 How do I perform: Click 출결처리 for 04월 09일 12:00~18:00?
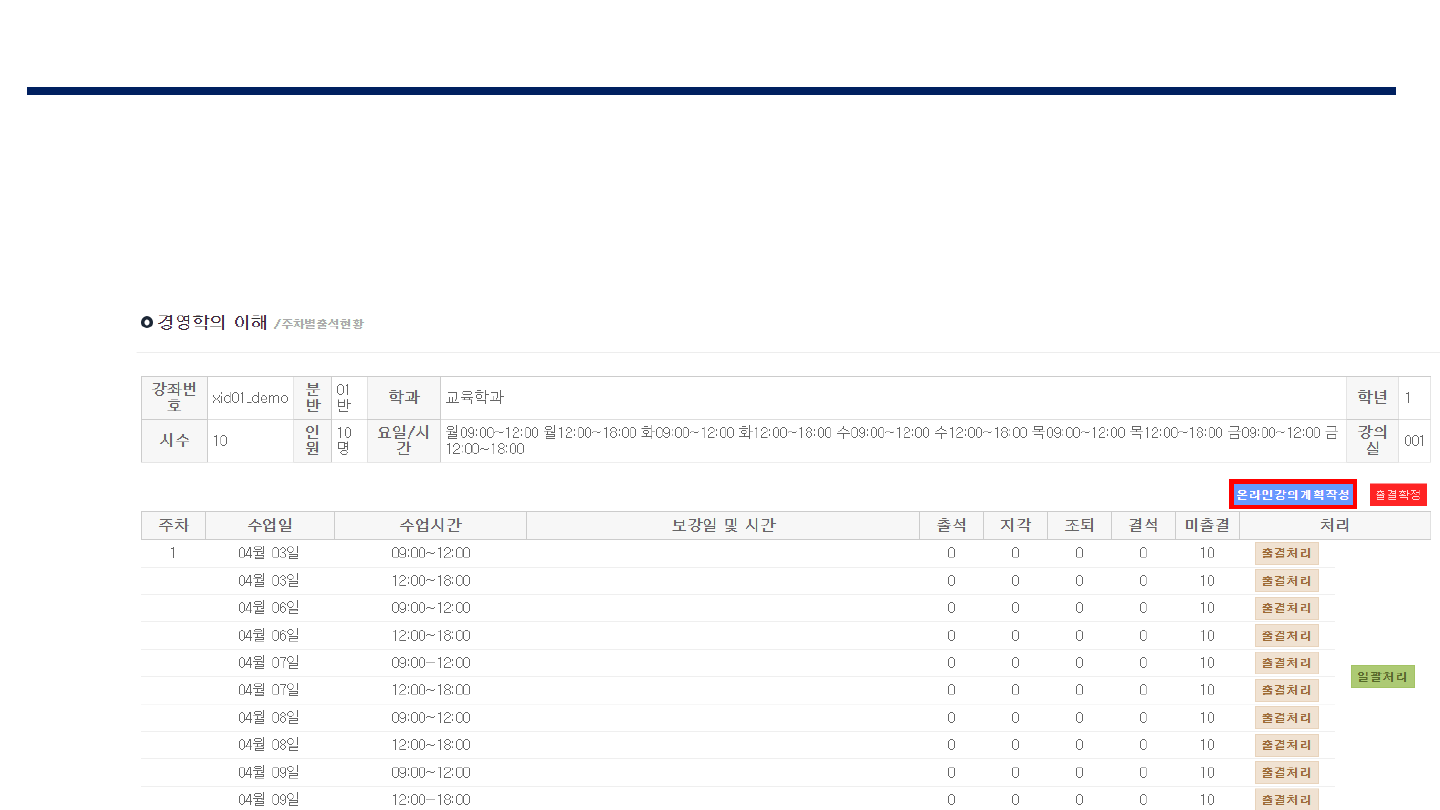(x=1286, y=800)
